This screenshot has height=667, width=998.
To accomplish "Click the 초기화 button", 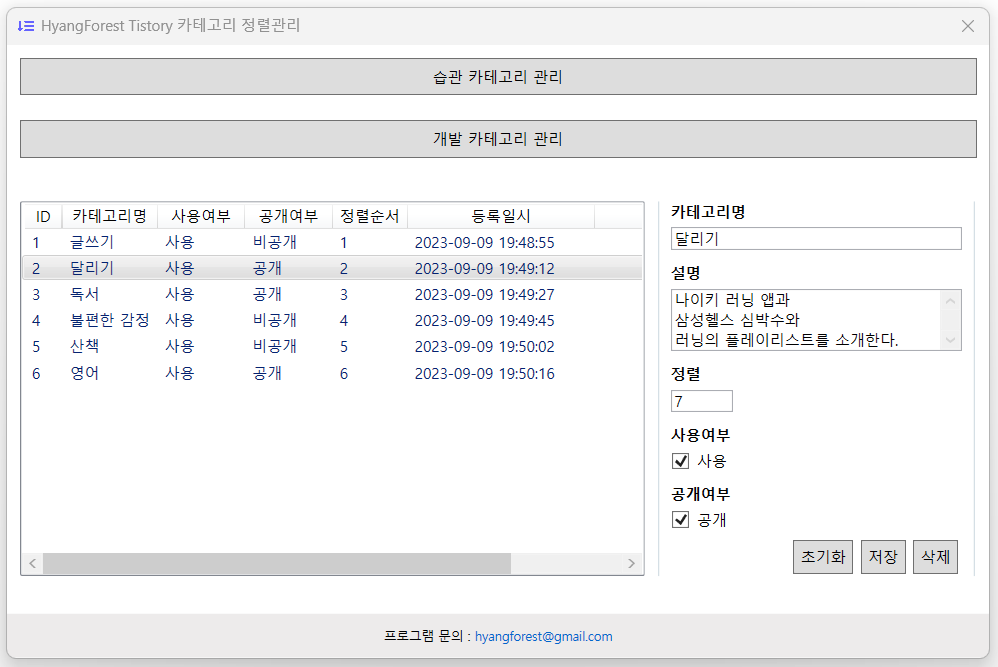I will point(822,557).
